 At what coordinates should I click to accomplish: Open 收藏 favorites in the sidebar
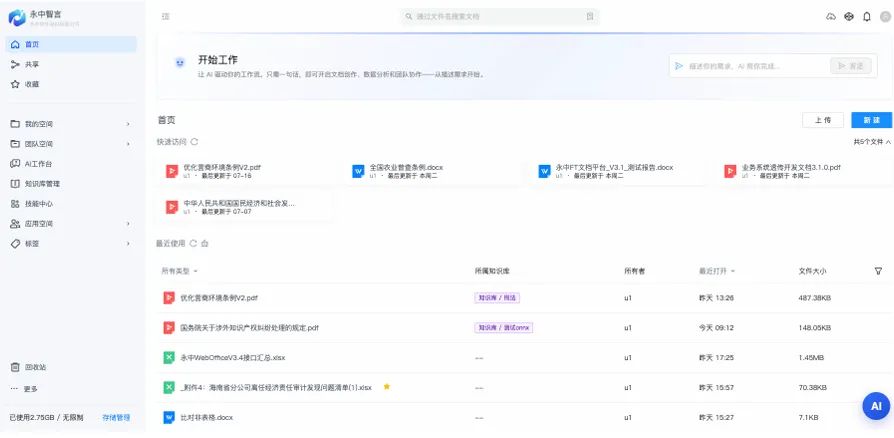71,84
